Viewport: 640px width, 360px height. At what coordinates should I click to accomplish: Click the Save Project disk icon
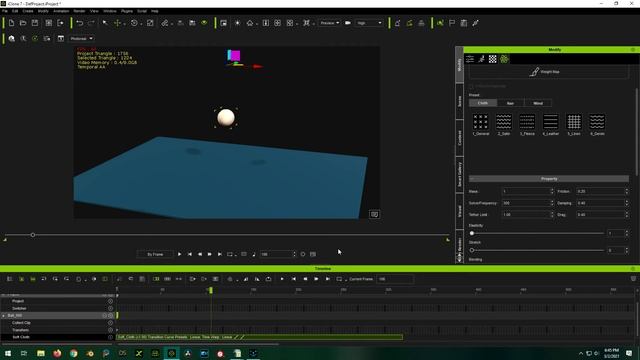pyautogui.click(x=35, y=23)
